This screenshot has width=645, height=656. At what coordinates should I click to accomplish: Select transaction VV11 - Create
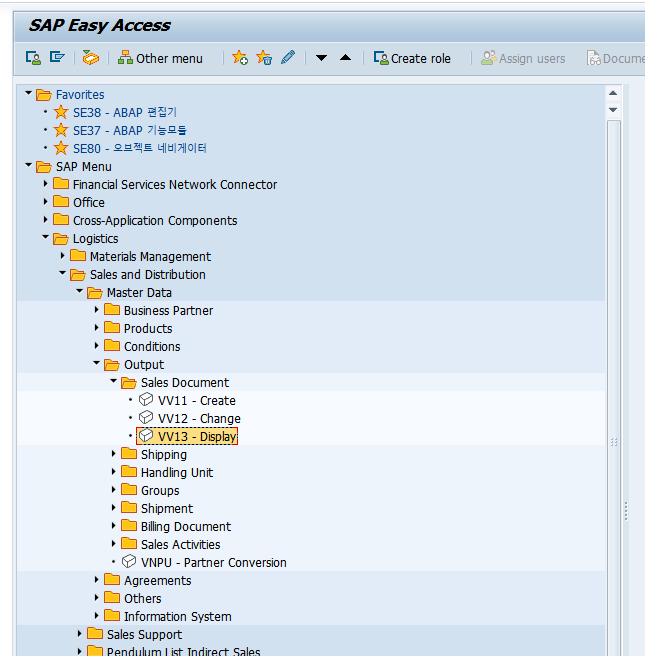(x=197, y=400)
